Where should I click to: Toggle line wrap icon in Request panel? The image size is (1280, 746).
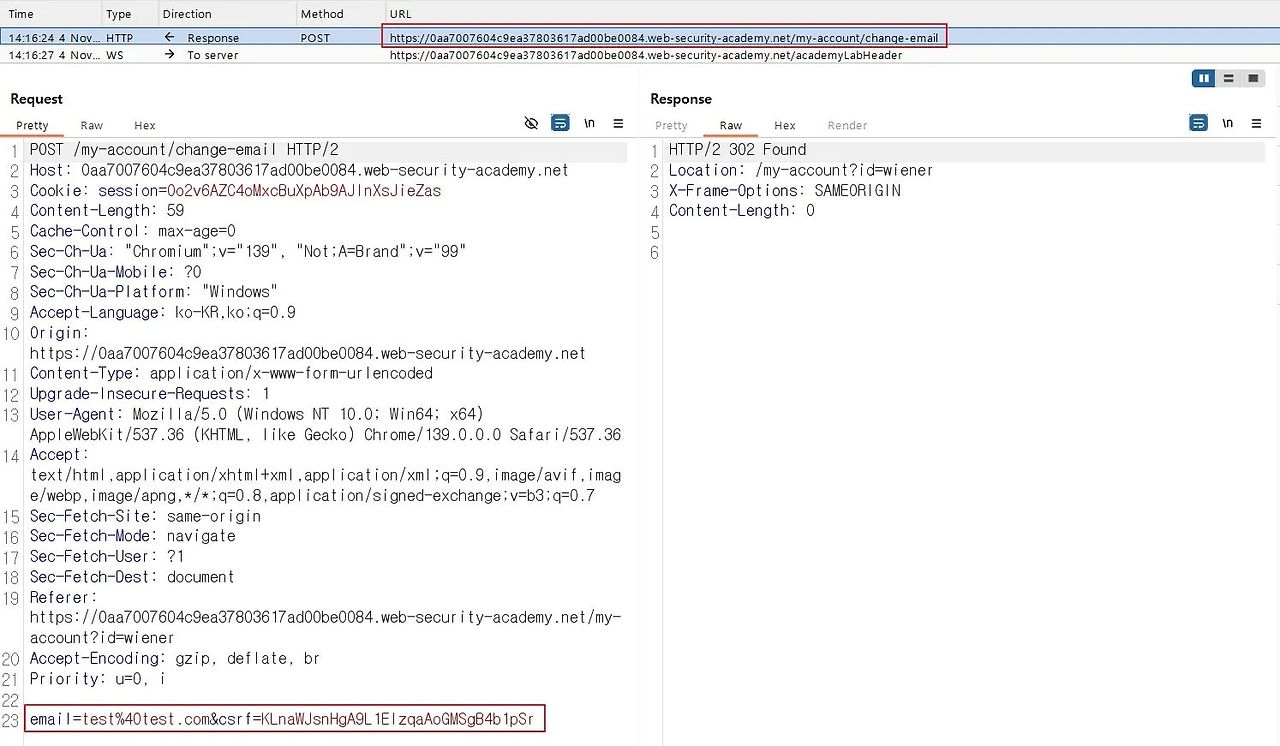coord(561,123)
